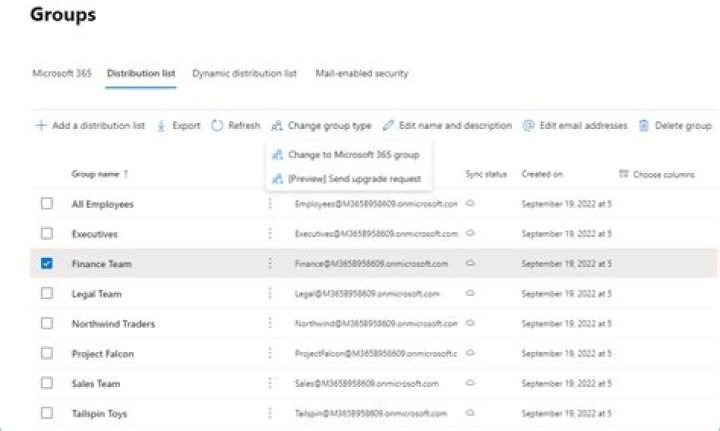
Task: Click the cloud sync icon in Tailspin Toys row
Action: pos(470,413)
